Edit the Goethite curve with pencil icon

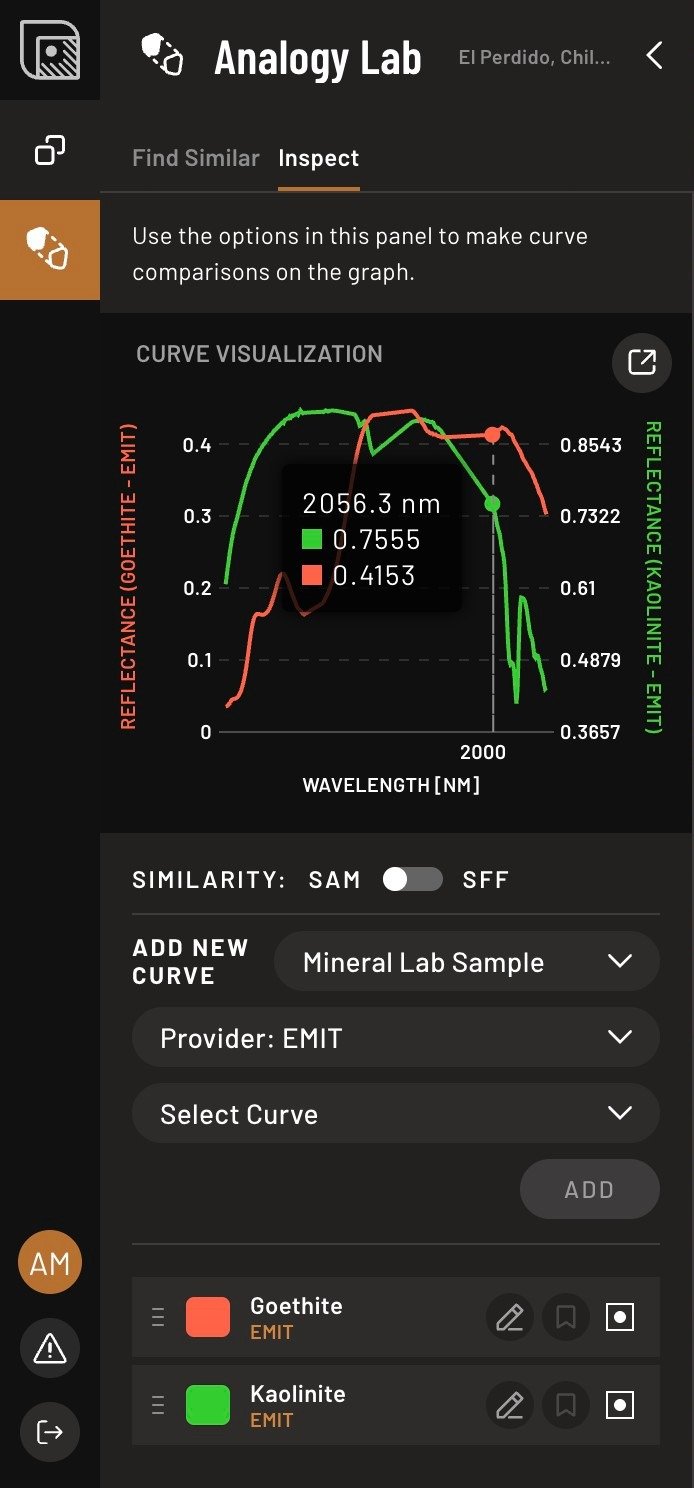click(x=510, y=1318)
